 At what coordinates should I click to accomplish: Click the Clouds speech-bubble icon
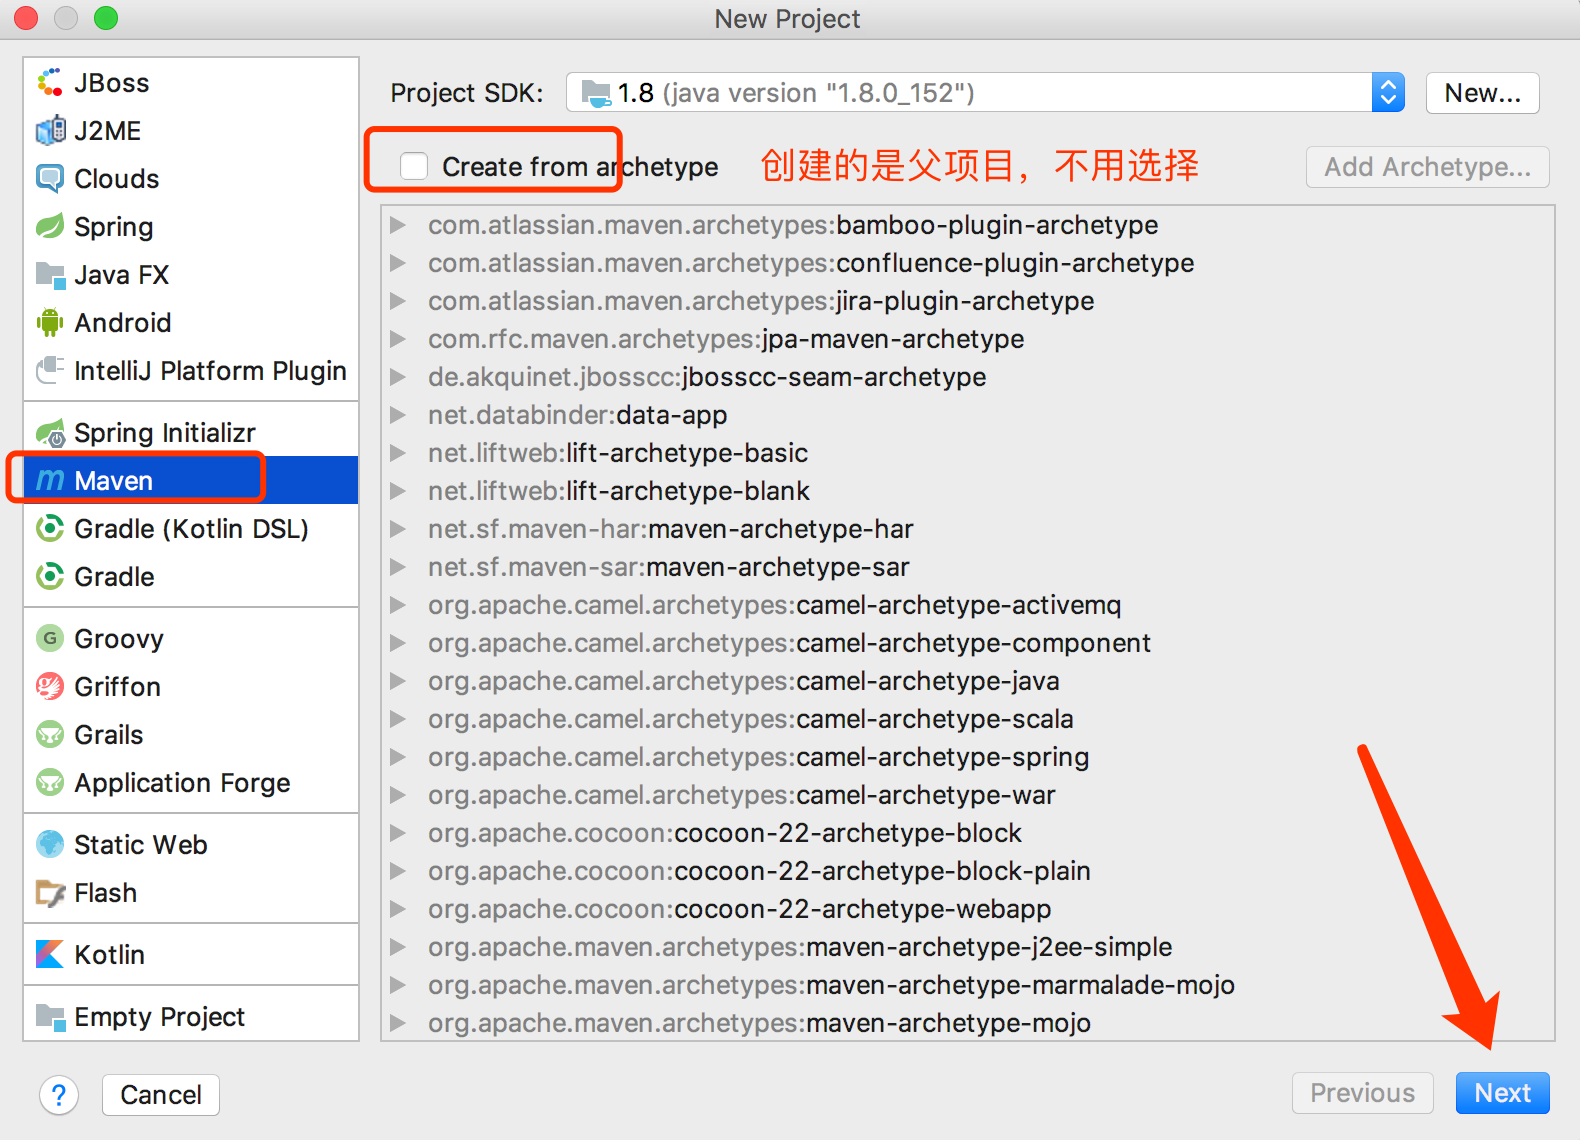coord(50,179)
